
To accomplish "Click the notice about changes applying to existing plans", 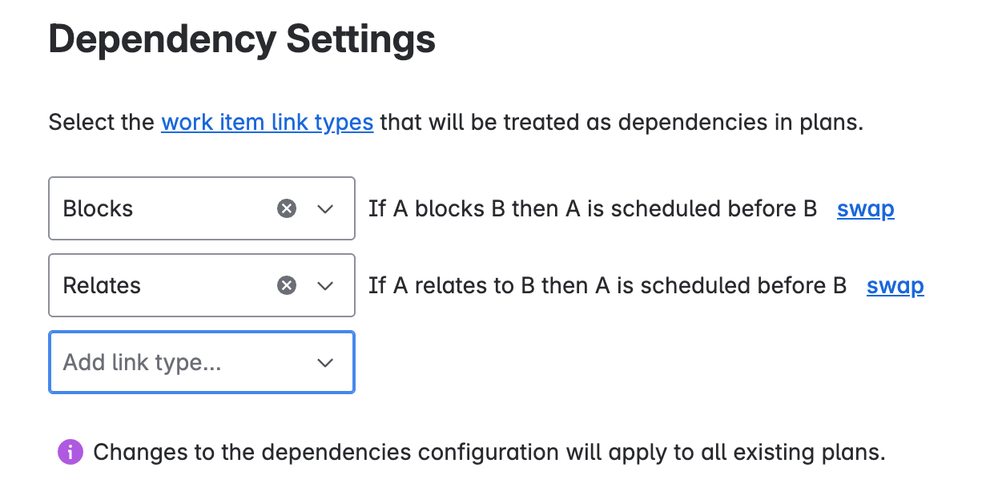I will click(489, 453).
